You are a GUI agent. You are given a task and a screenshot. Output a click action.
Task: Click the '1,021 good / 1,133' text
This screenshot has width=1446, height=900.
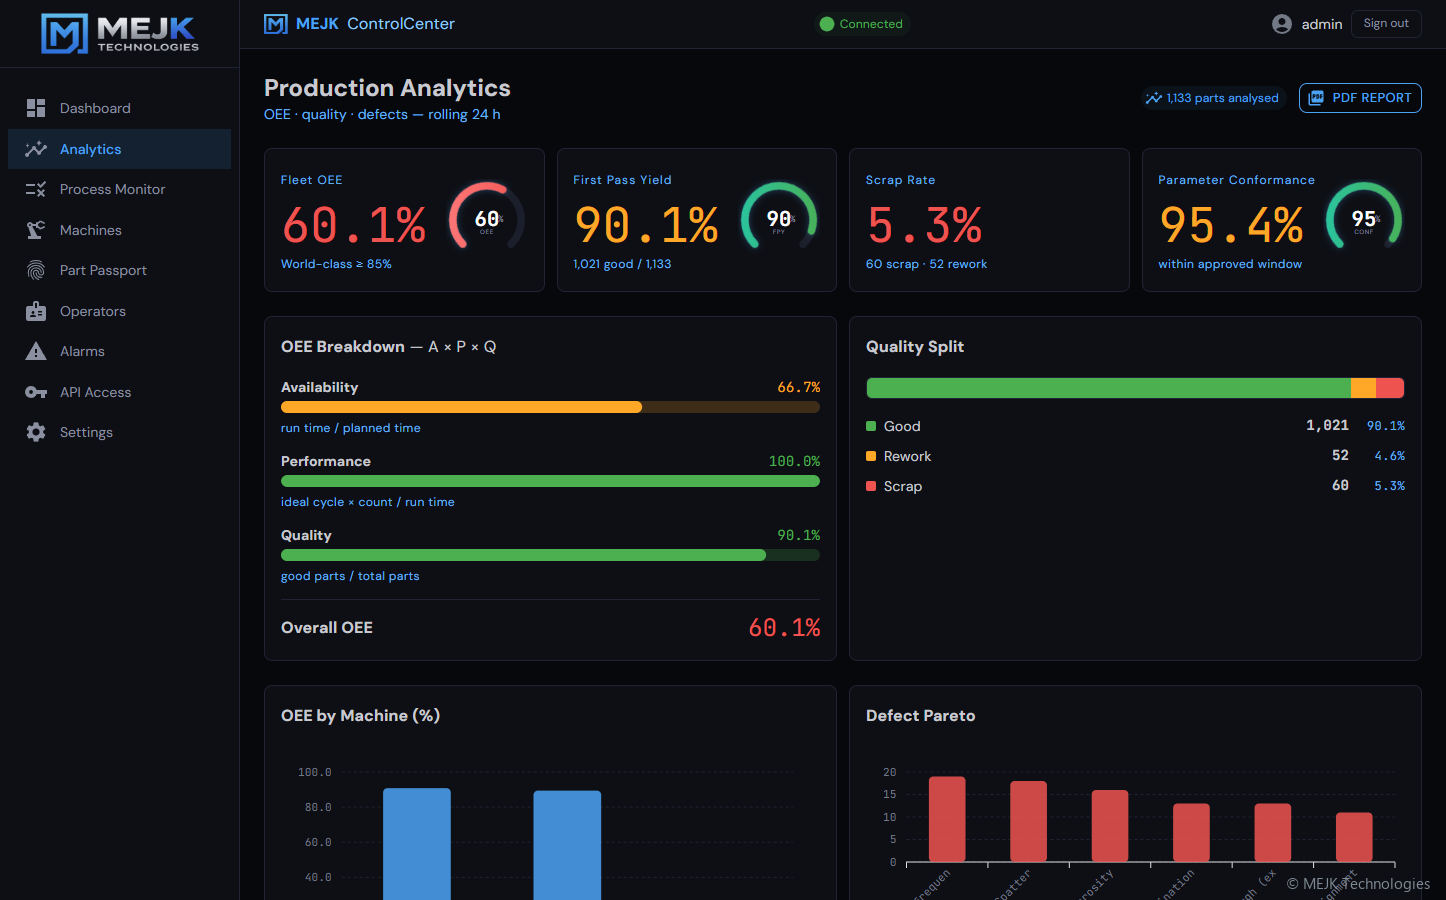tap(622, 264)
